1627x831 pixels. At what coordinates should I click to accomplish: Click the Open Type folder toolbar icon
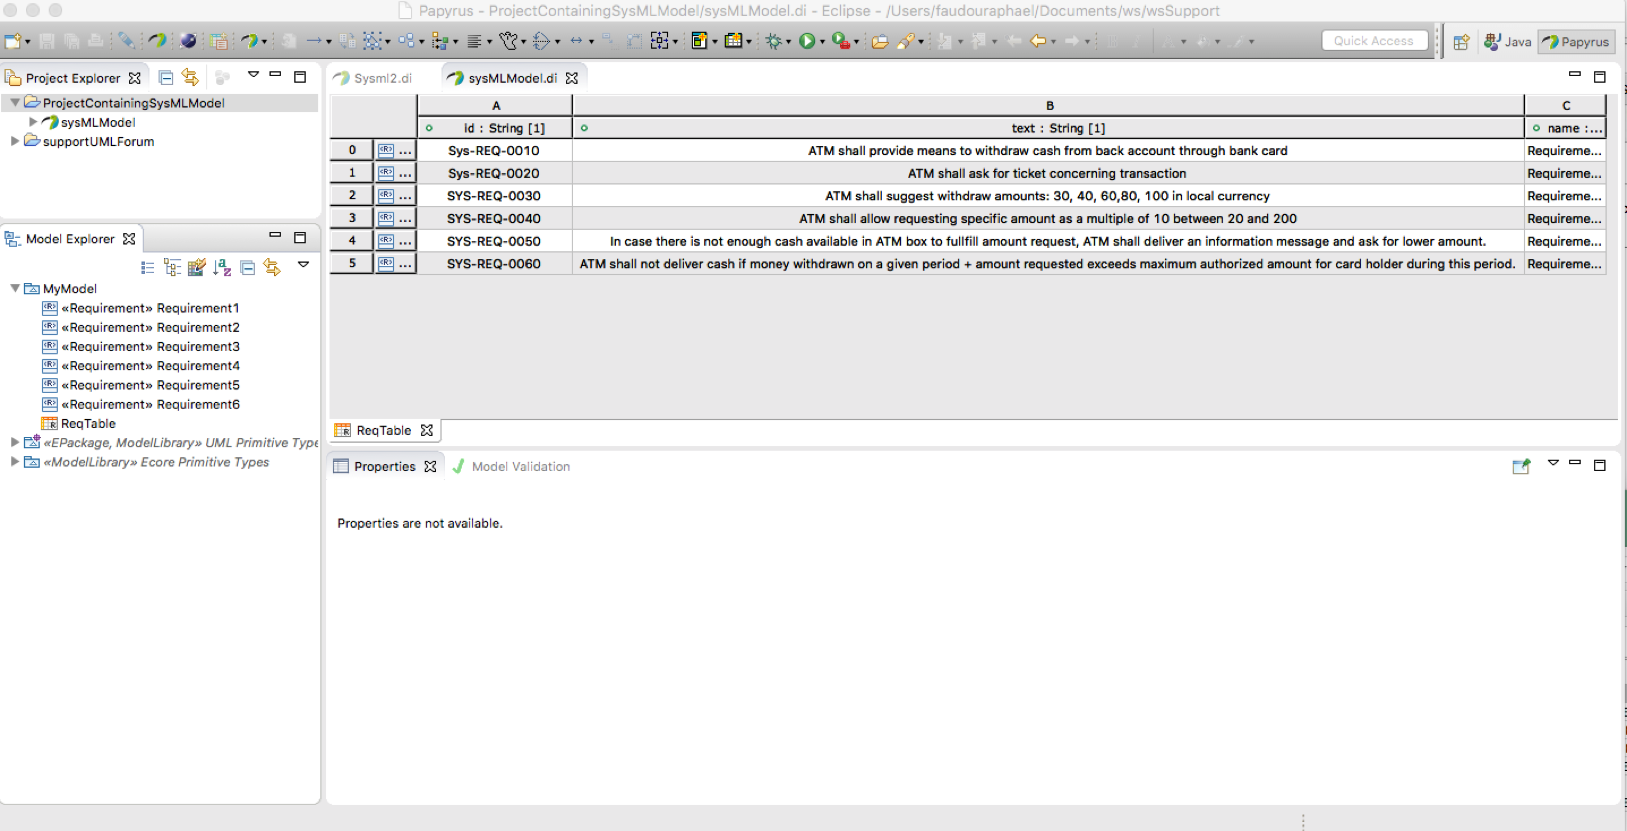coord(880,41)
